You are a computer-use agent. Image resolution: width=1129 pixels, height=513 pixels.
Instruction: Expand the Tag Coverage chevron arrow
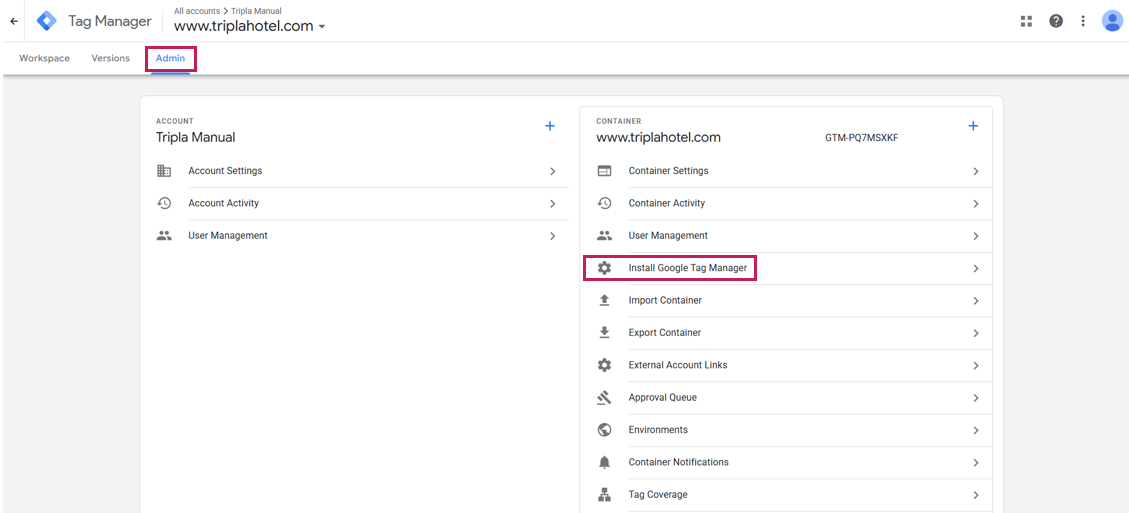(x=976, y=495)
